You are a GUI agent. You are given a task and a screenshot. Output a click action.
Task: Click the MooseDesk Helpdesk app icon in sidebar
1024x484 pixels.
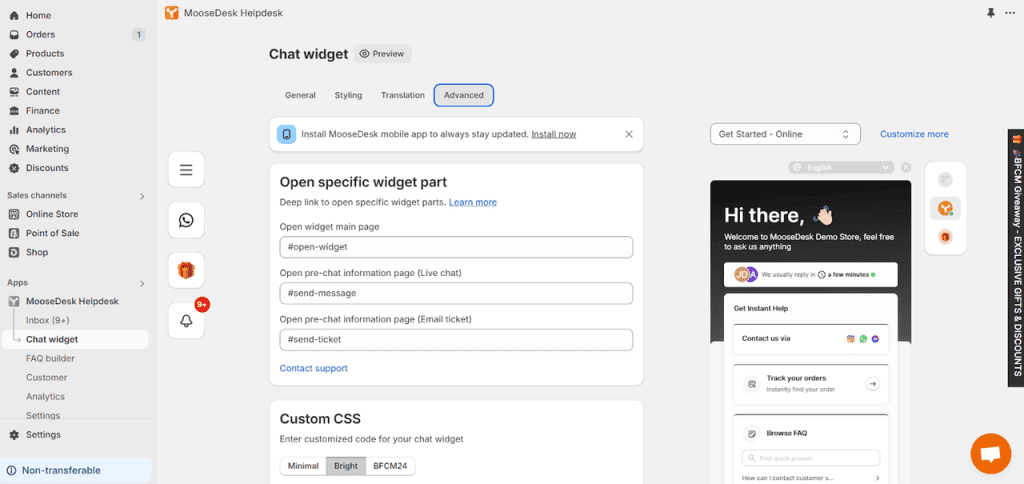(14, 301)
